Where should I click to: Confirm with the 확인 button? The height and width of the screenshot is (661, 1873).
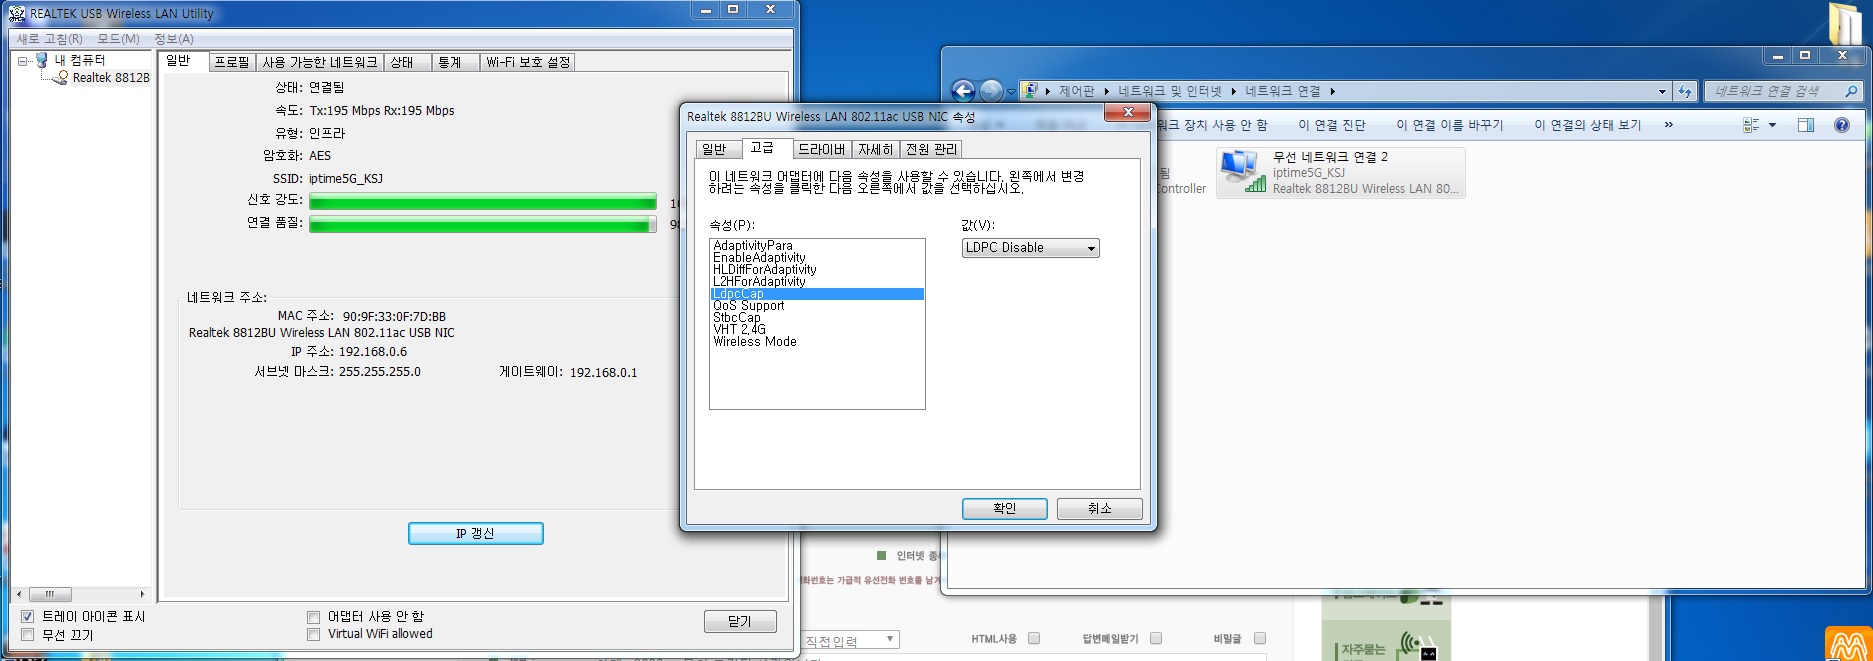click(x=1004, y=508)
